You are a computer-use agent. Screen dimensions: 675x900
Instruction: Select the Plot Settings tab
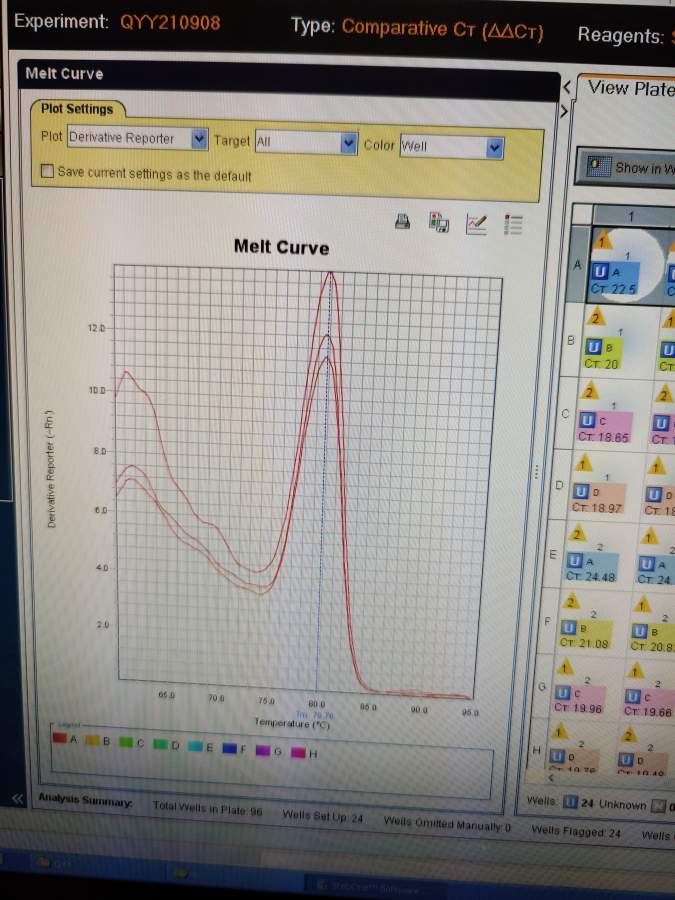[x=77, y=108]
